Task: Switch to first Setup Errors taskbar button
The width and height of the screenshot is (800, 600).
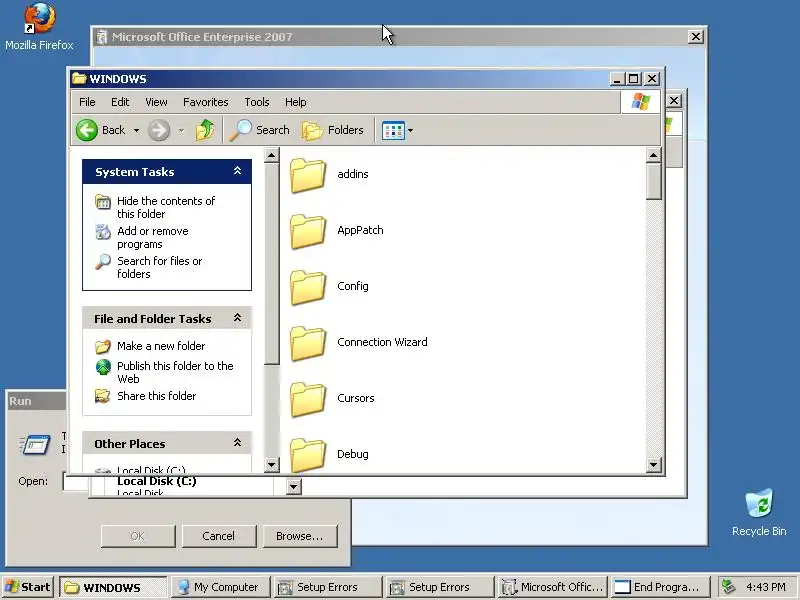Action: (328, 587)
